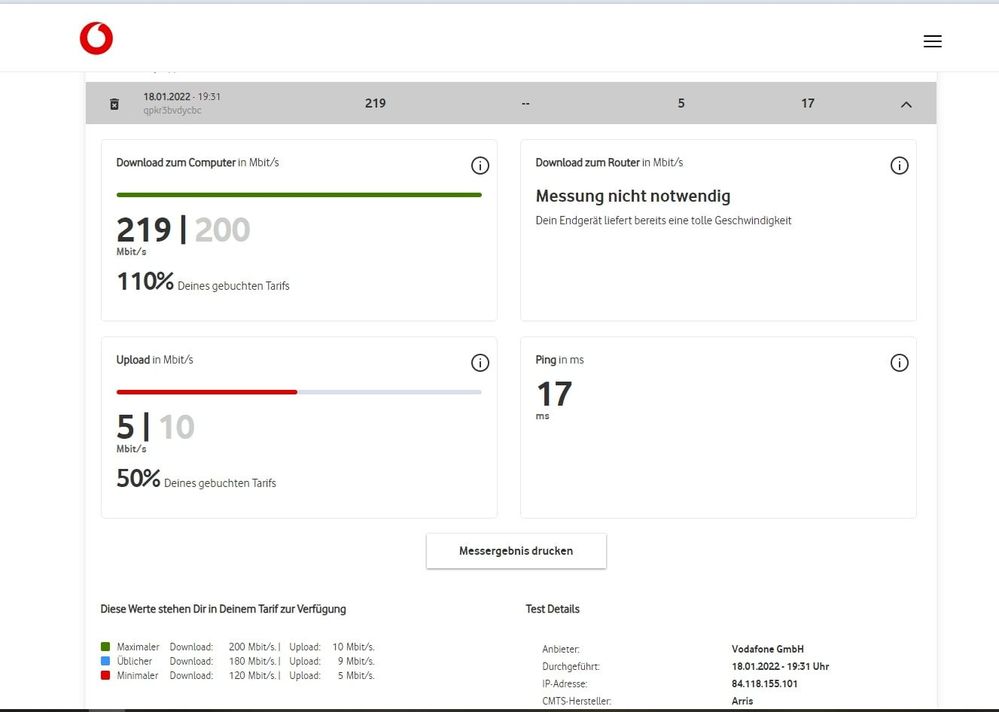Click the test ID qpkr5bvdycbc
Screen dimensions: 999x712
[172, 111]
